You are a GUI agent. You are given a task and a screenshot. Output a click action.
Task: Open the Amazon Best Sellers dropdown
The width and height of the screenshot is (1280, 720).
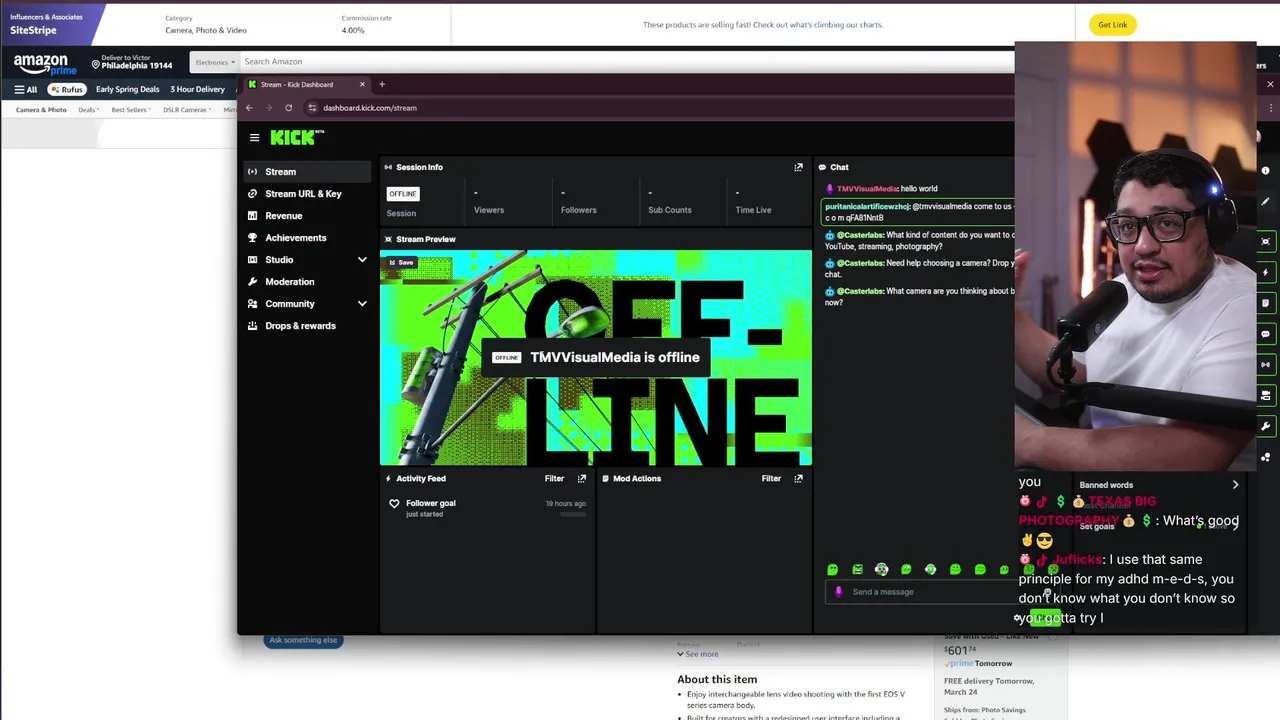click(131, 110)
